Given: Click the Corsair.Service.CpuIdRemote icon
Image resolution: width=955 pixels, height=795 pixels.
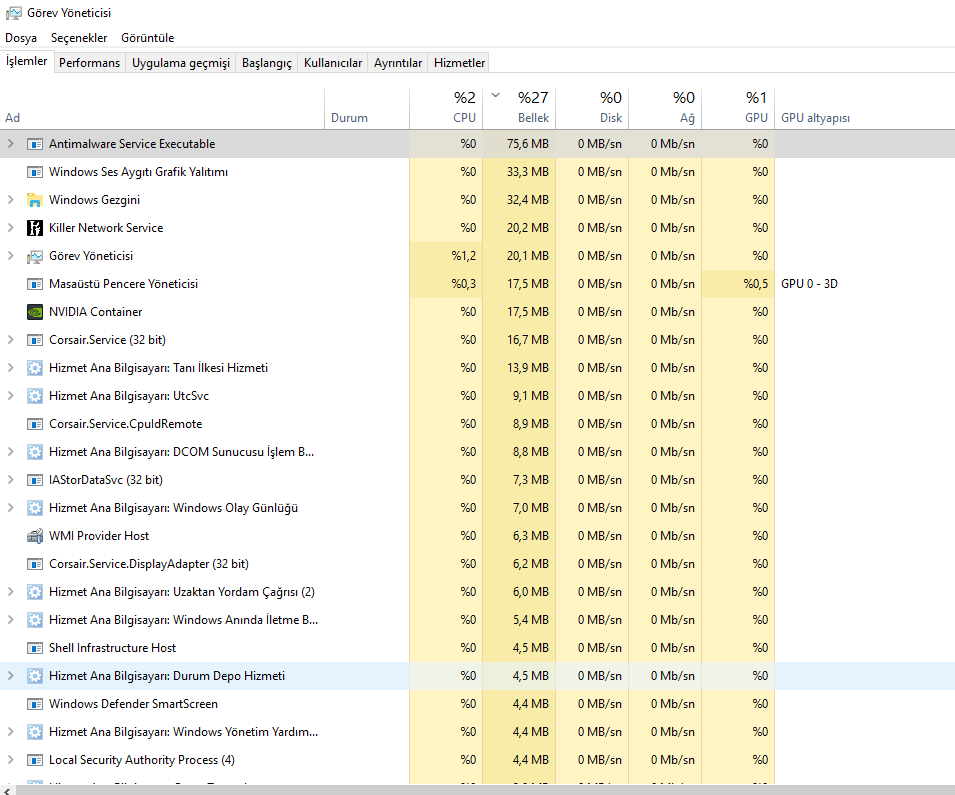Looking at the screenshot, I should pos(35,425).
